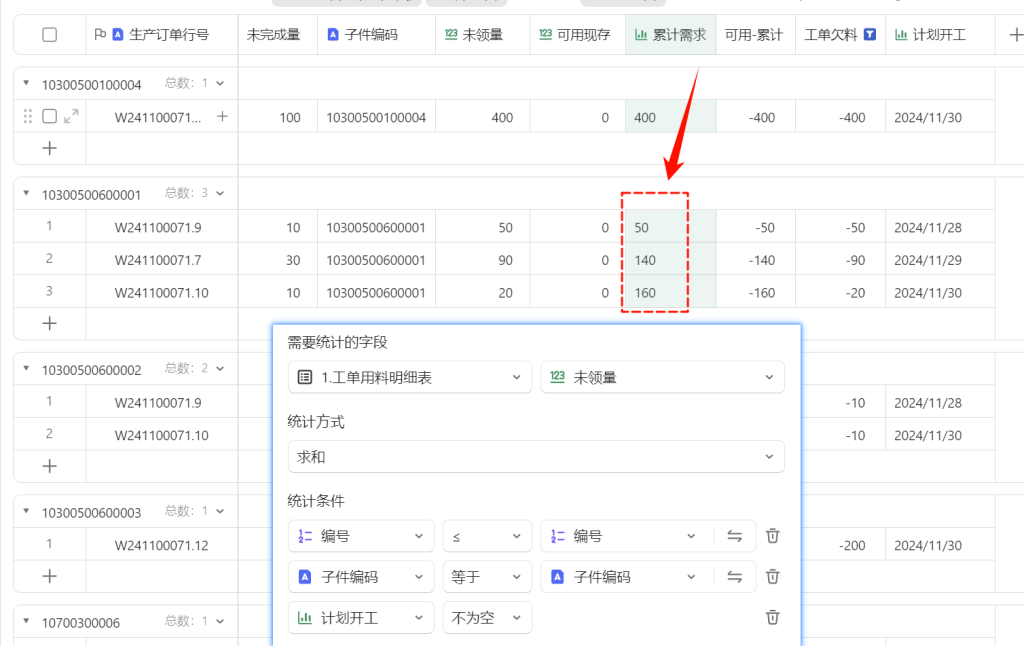Select date cell 2024/11/29
Image resolution: width=1024 pixels, height=646 pixels.
[x=940, y=260]
